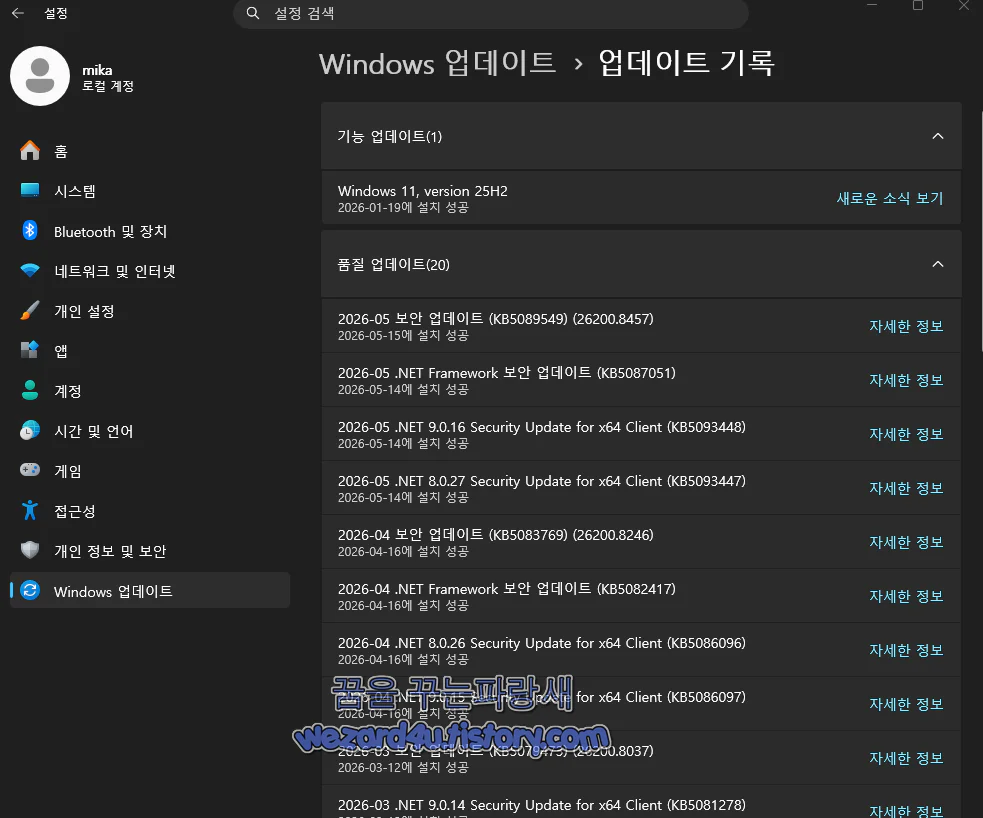Click the Time and language globe icon

click(x=29, y=431)
